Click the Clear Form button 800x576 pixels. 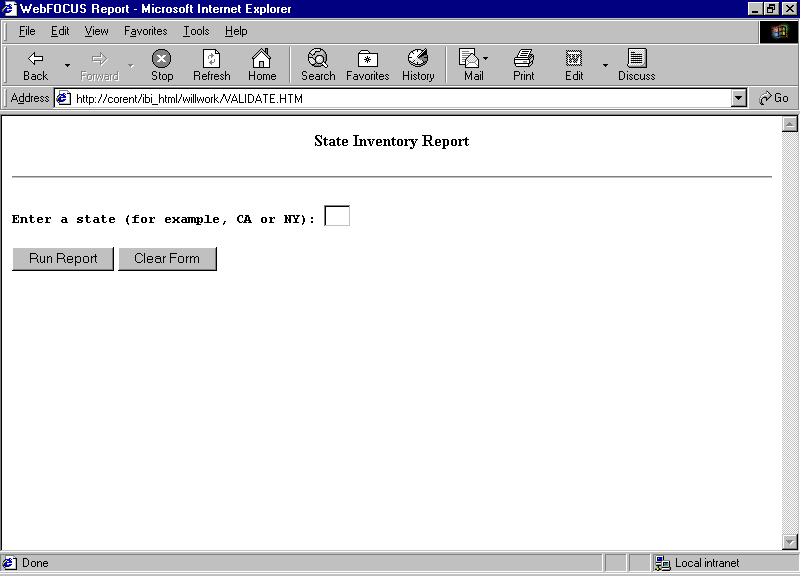click(167, 259)
